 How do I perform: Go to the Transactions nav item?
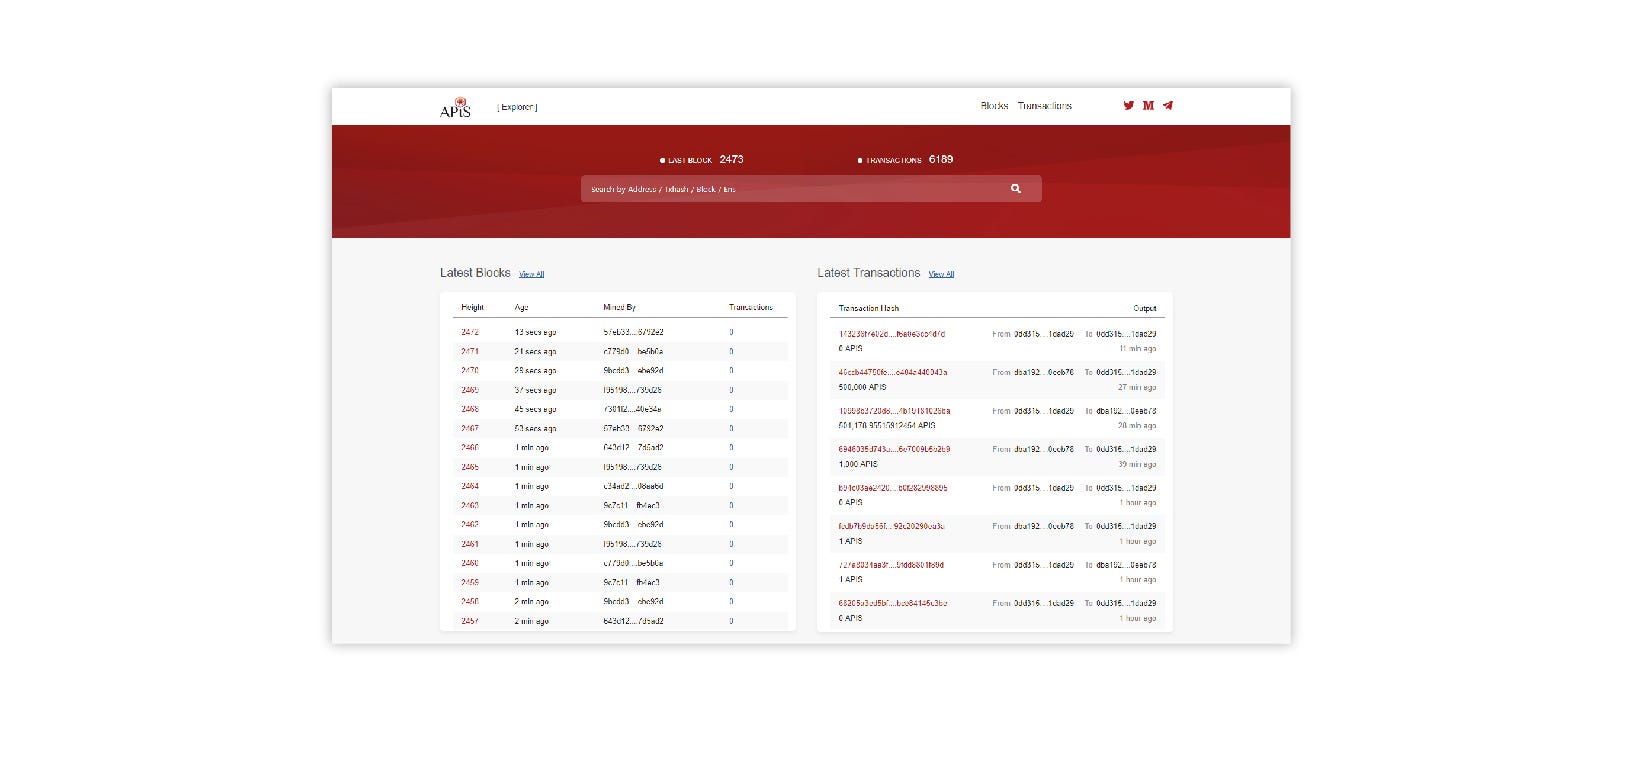(1044, 106)
